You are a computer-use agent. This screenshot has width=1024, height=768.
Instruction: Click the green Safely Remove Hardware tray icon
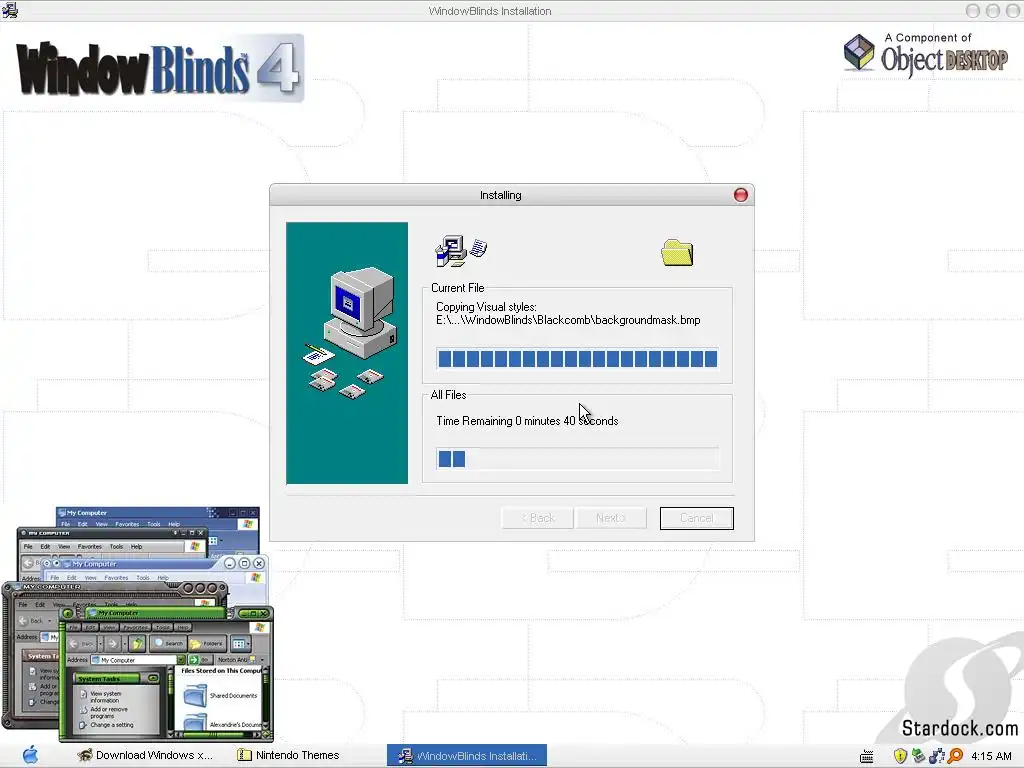point(918,756)
